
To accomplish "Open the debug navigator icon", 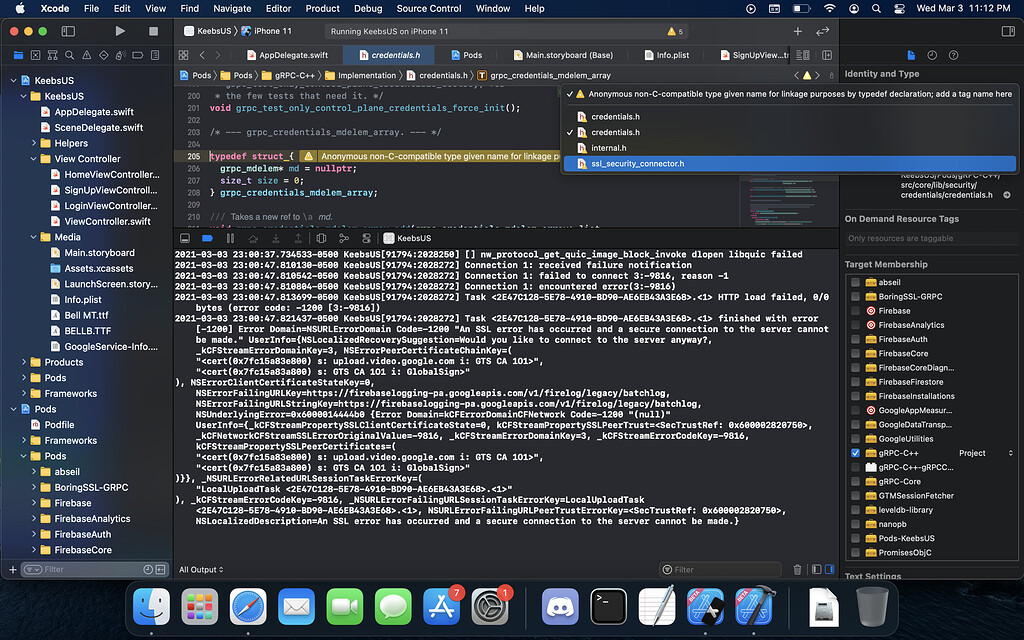I will click(x=120, y=55).
